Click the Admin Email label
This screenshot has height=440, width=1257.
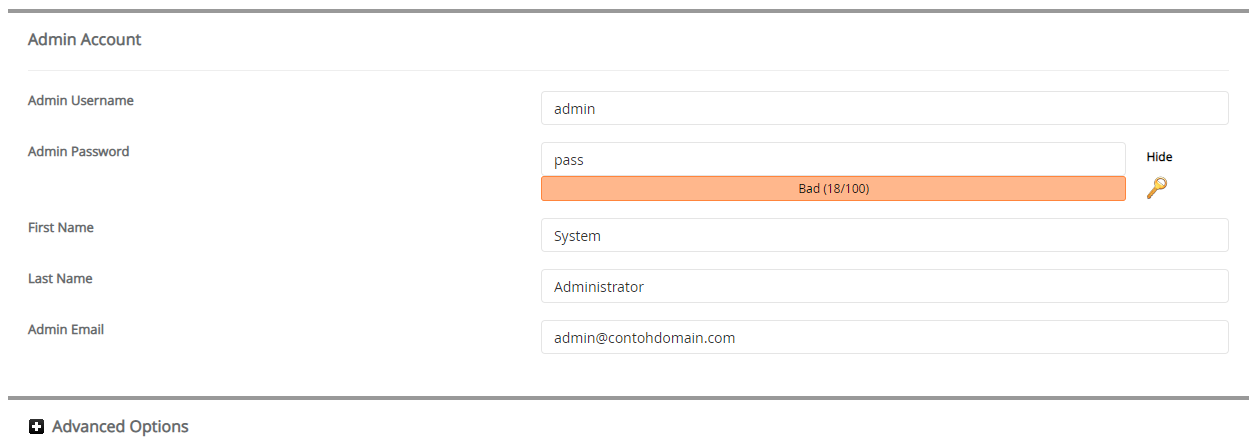[66, 330]
